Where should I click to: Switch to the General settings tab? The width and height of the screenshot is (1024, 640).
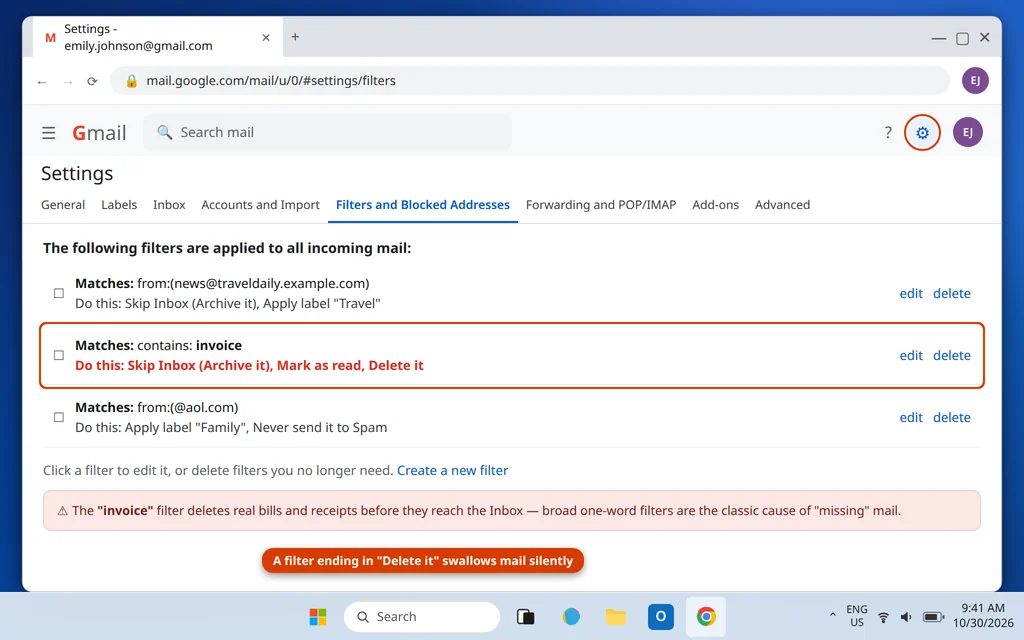[x=63, y=205]
